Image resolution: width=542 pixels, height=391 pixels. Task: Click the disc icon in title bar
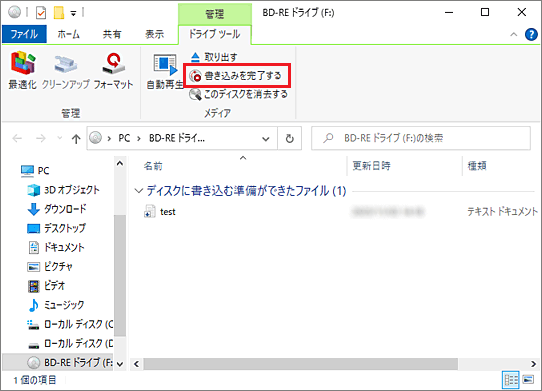click(15, 12)
